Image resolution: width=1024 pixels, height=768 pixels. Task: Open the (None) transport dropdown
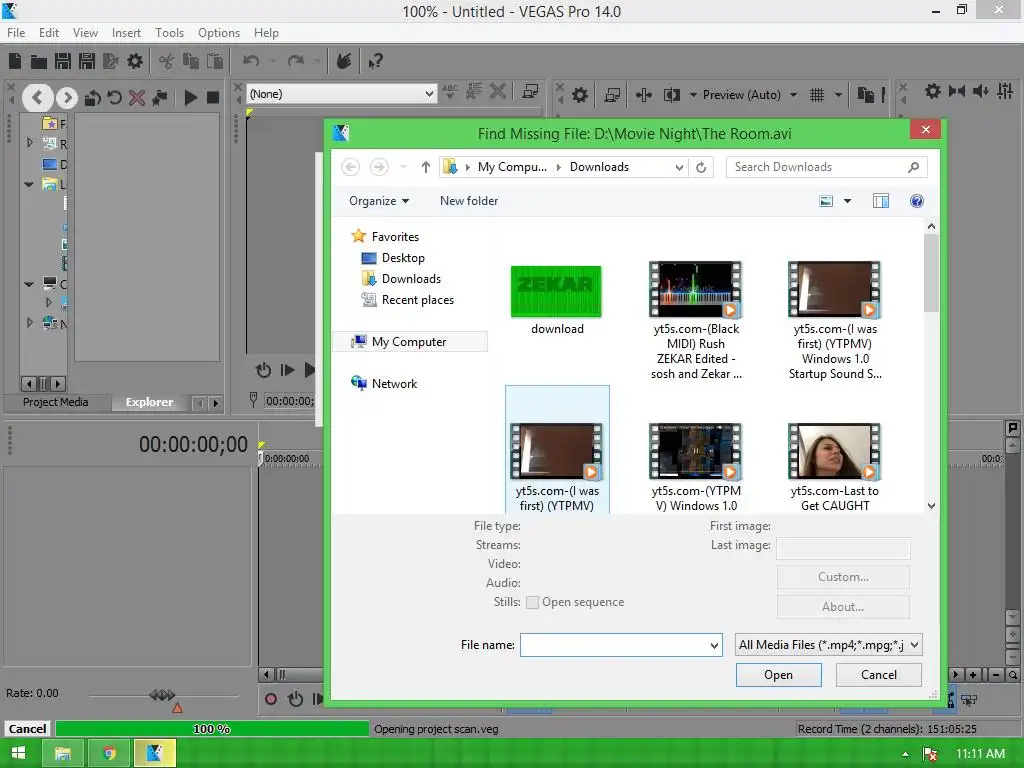(x=429, y=94)
